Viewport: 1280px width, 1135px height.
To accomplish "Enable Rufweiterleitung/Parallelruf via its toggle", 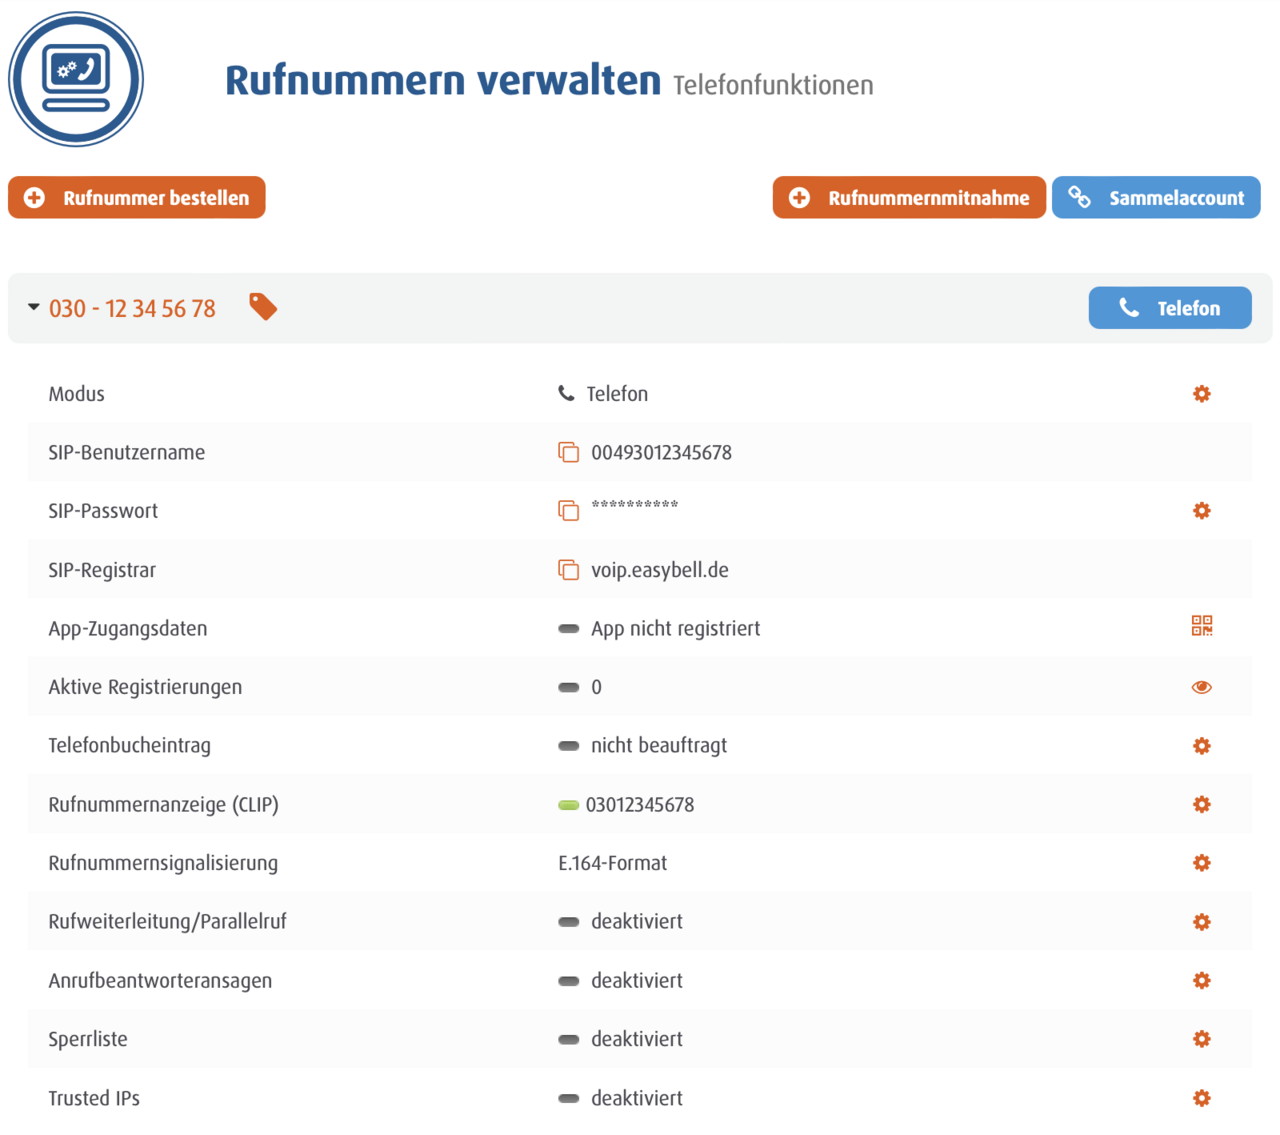I will pos(568,921).
